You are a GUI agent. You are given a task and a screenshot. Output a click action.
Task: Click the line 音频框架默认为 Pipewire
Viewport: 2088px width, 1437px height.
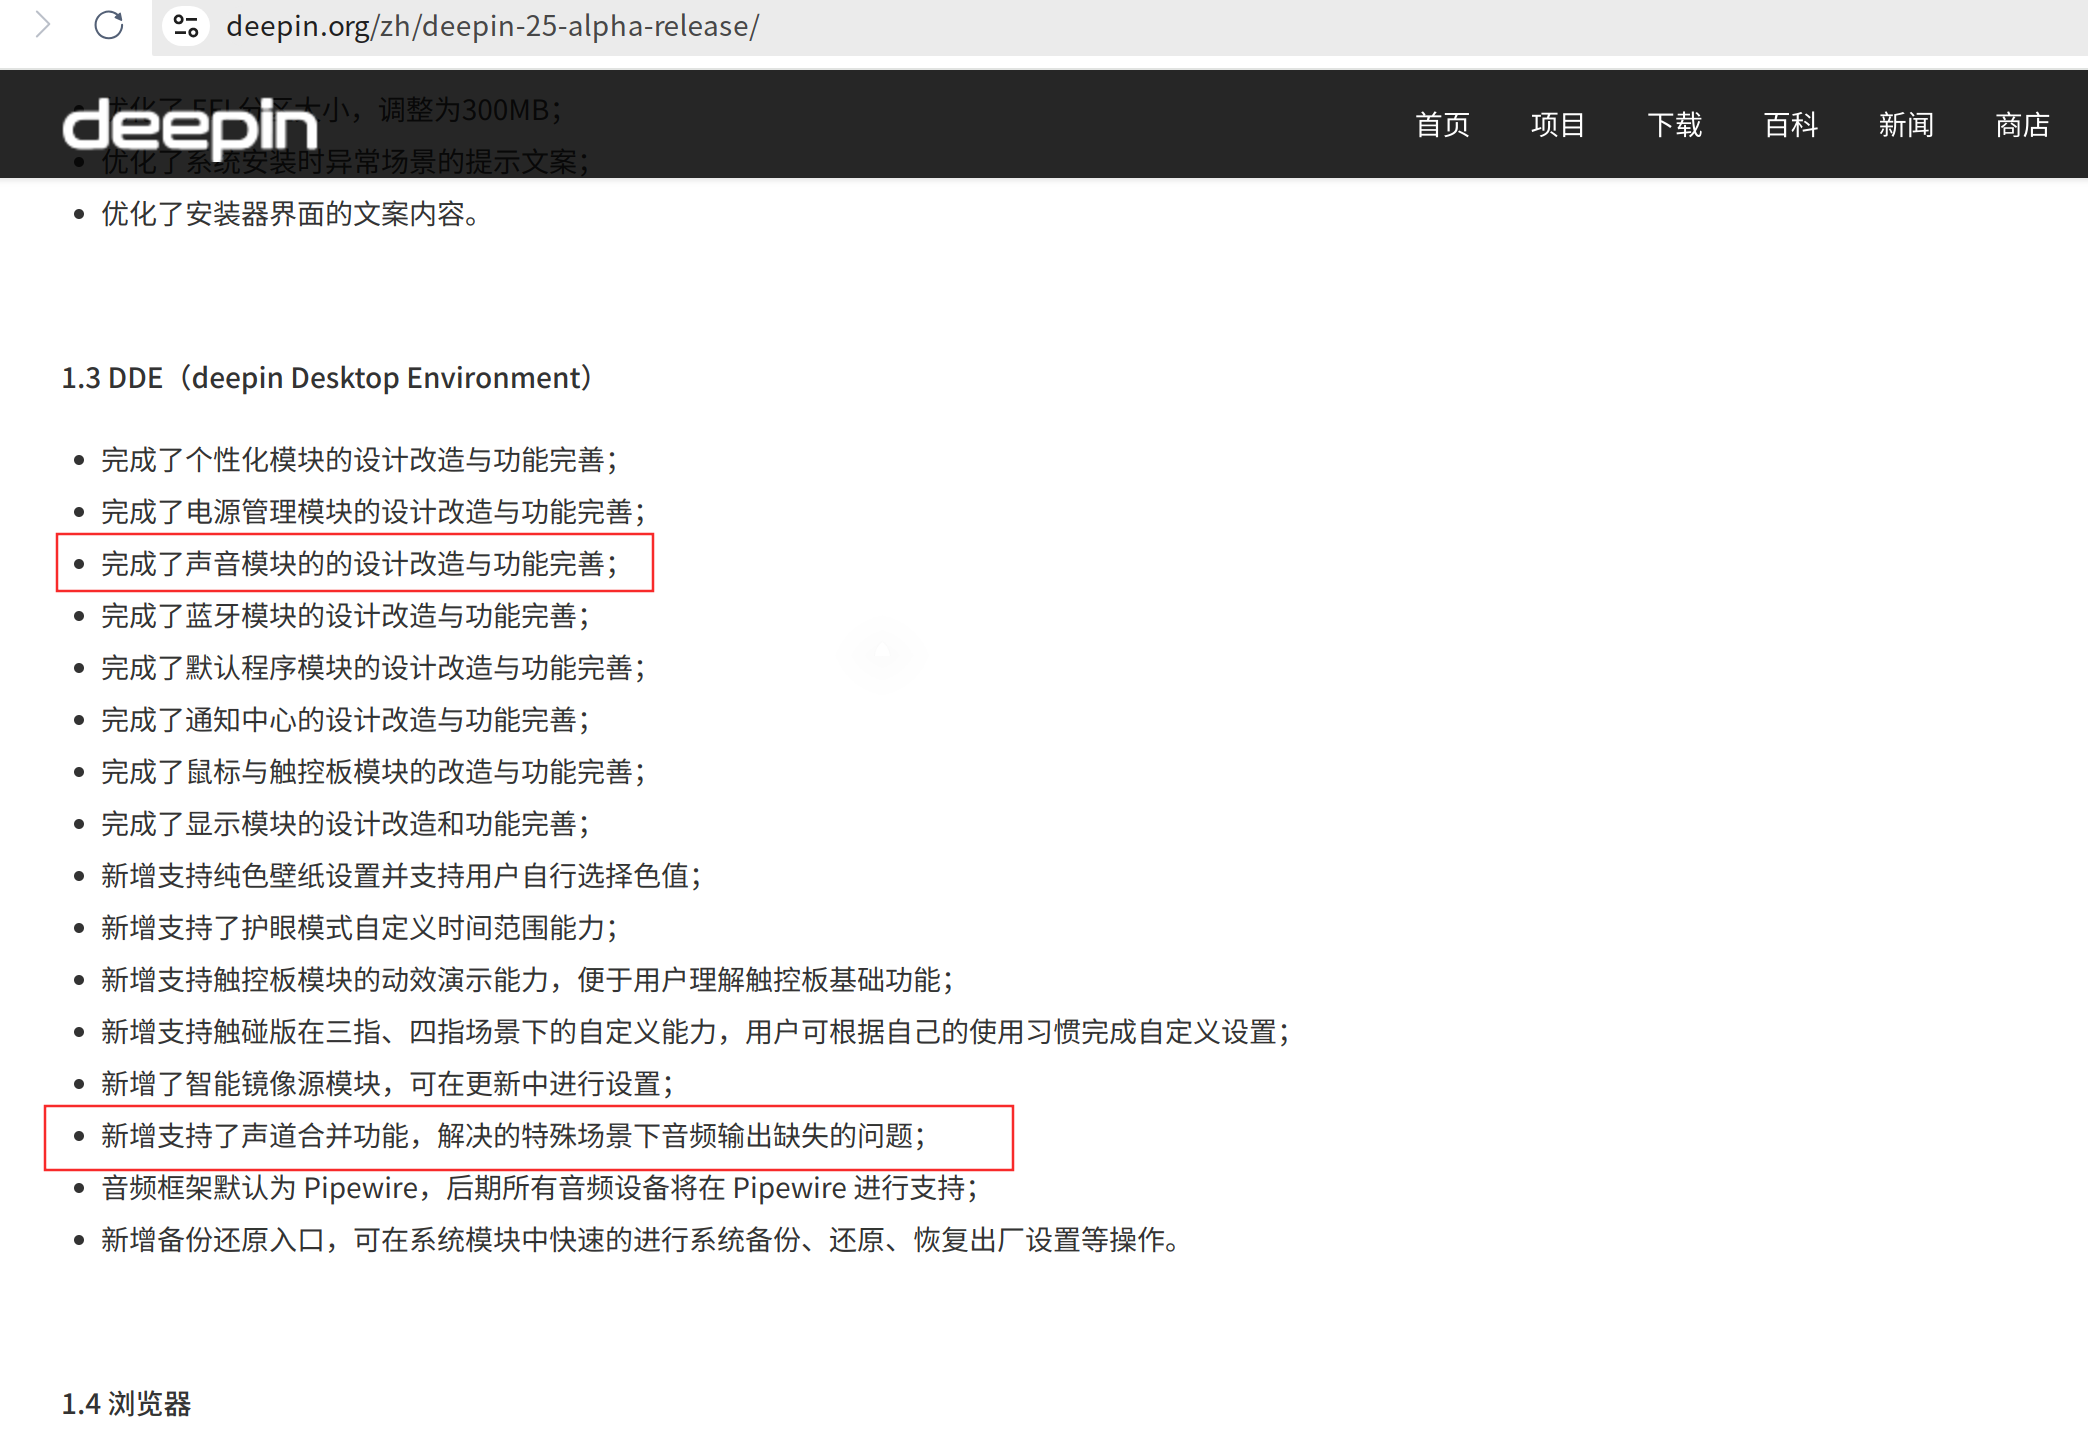click(x=540, y=1188)
